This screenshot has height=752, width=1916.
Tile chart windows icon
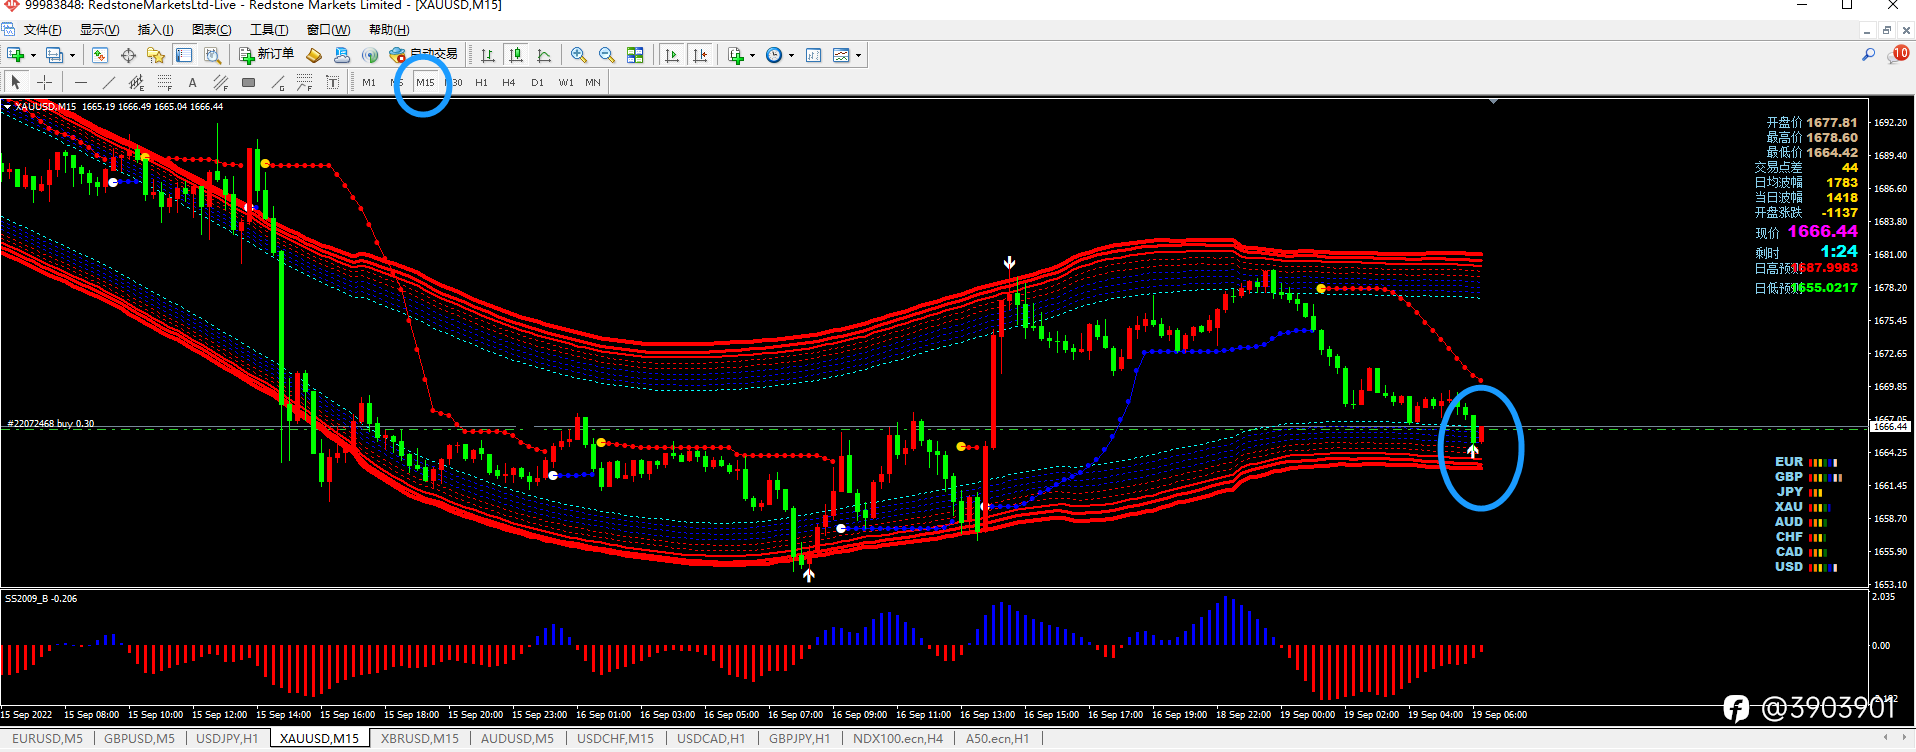[635, 55]
